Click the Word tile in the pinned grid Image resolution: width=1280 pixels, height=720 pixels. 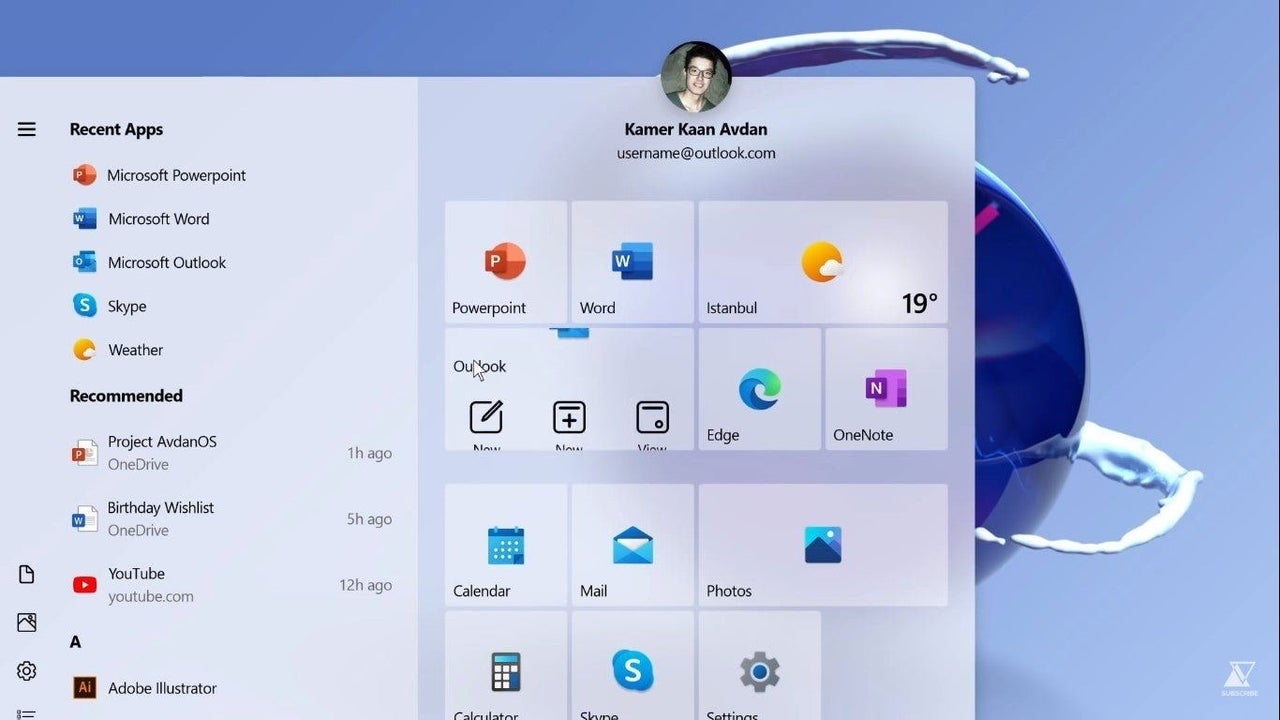point(632,262)
